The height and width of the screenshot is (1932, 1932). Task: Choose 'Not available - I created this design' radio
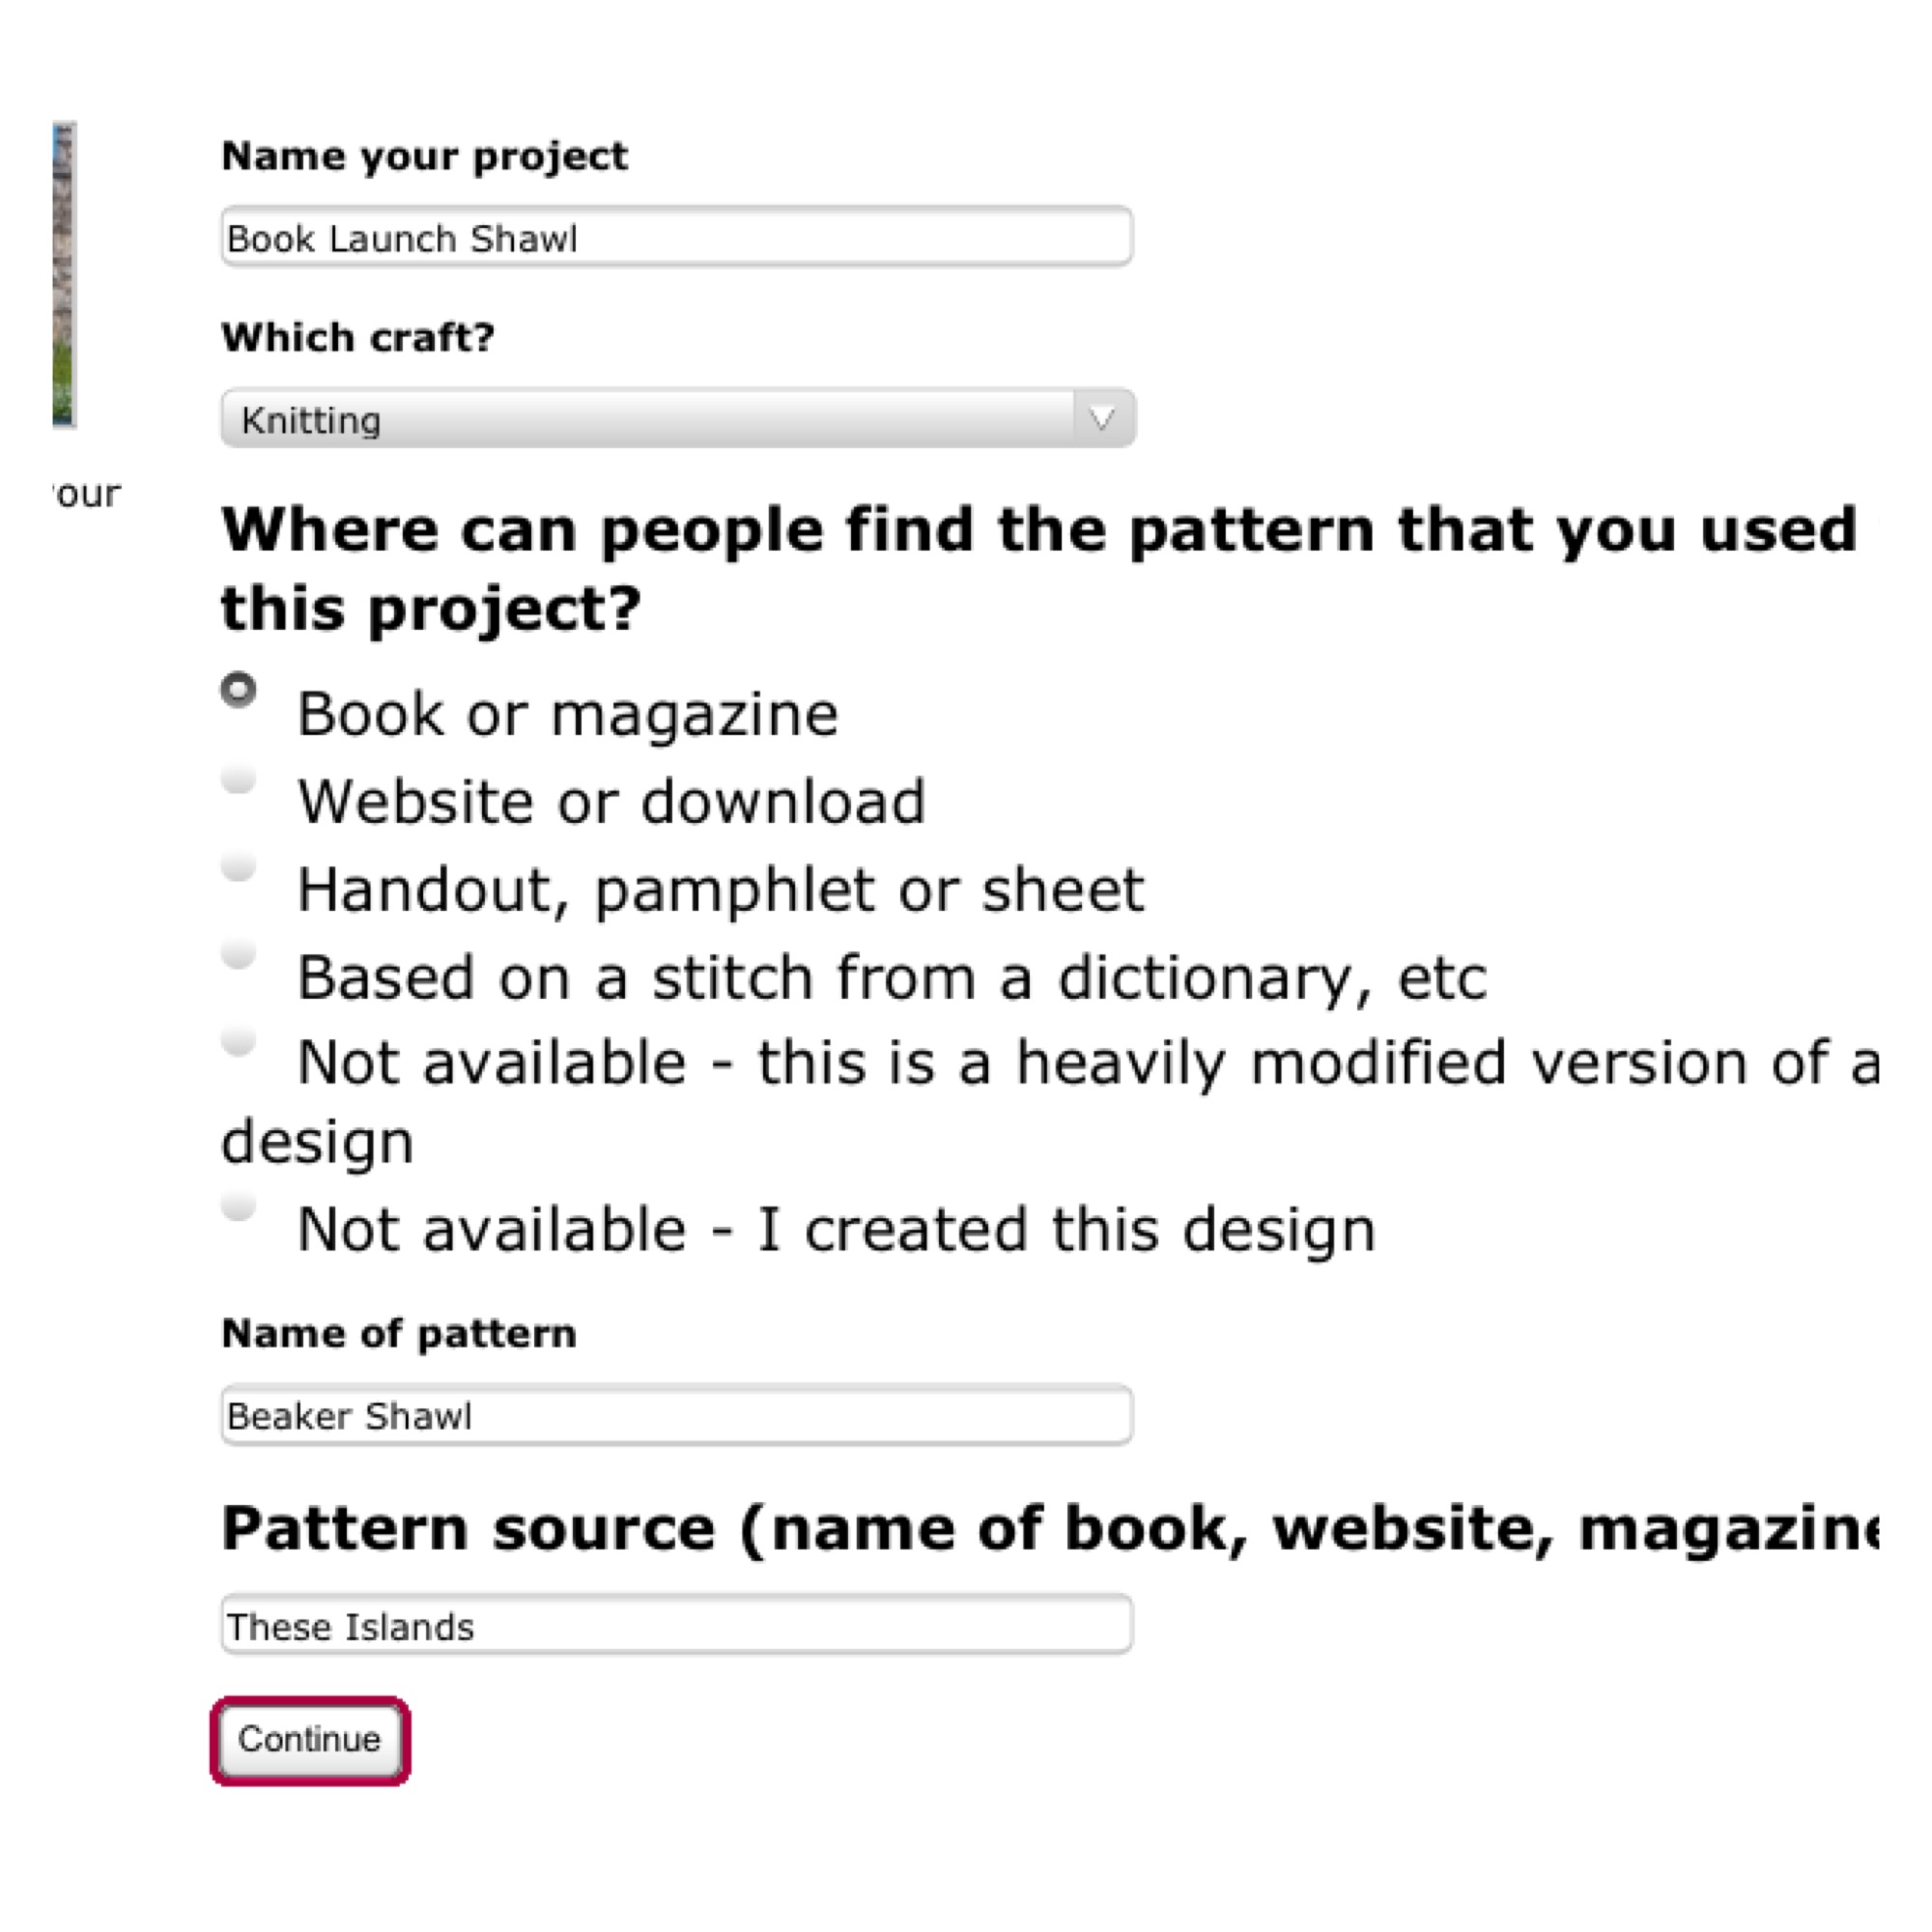[239, 1206]
